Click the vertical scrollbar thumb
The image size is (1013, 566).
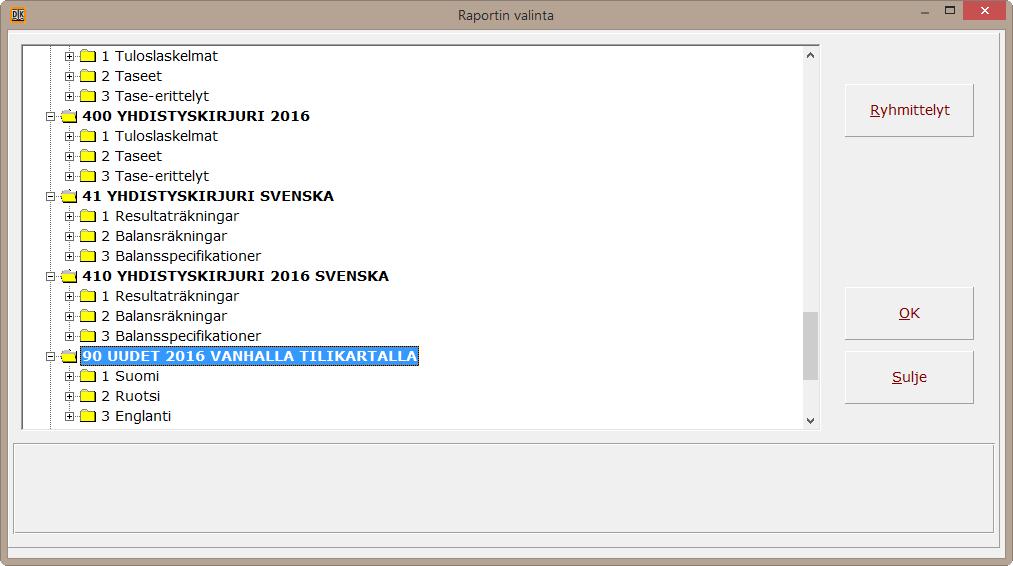pyautogui.click(x=810, y=346)
